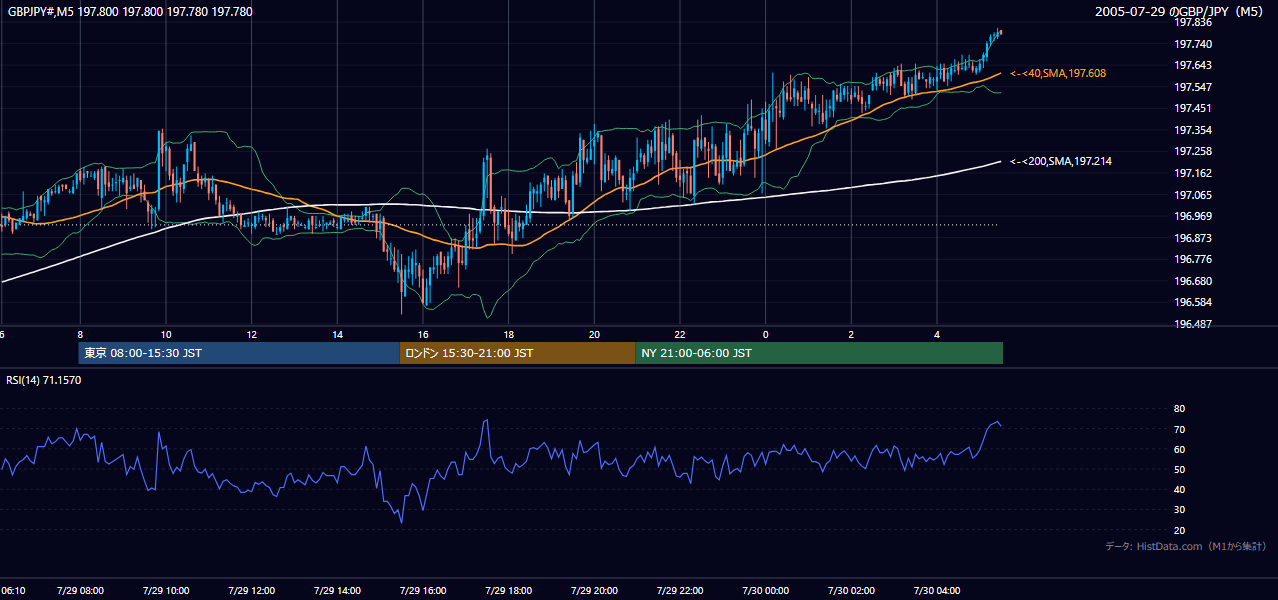
Task: Click RSI axis level 50
Action: pyautogui.click(x=1179, y=469)
